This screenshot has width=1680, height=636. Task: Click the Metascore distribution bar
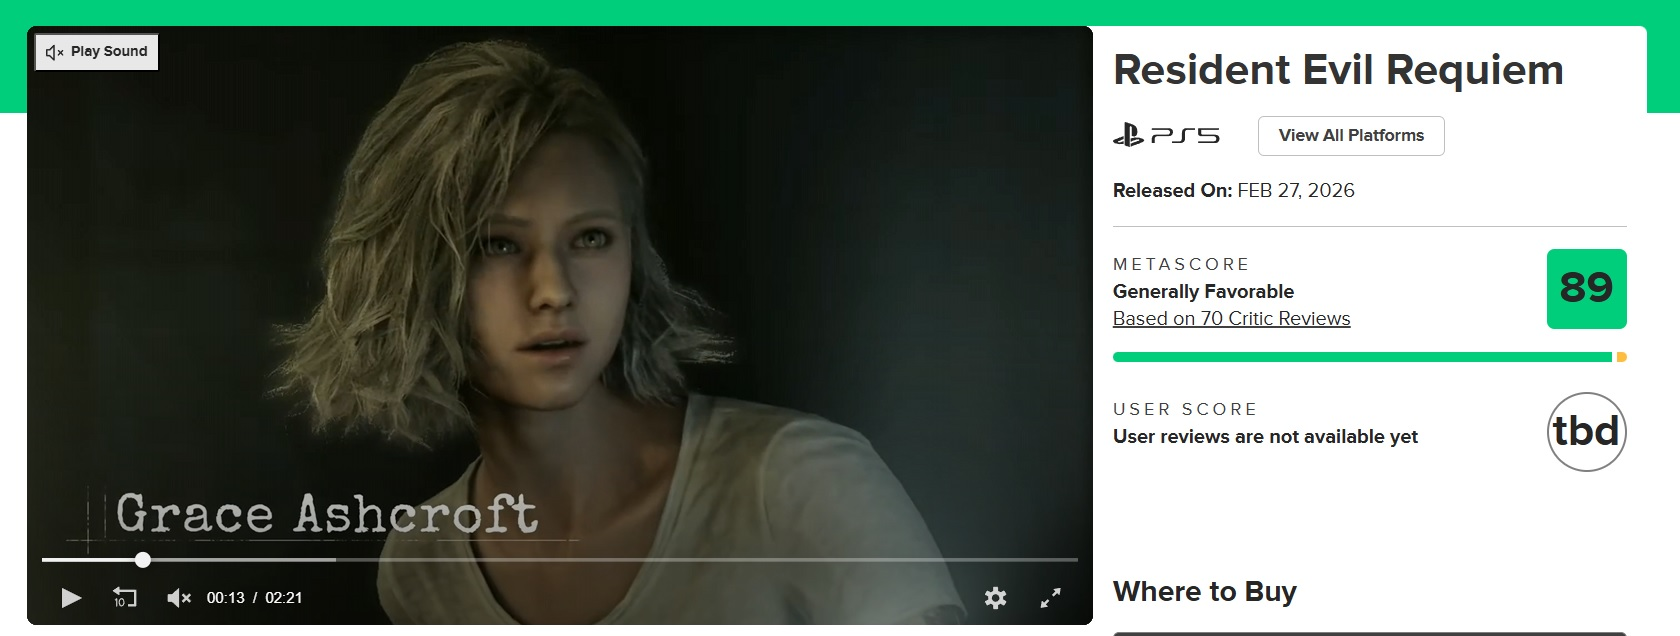1369,357
